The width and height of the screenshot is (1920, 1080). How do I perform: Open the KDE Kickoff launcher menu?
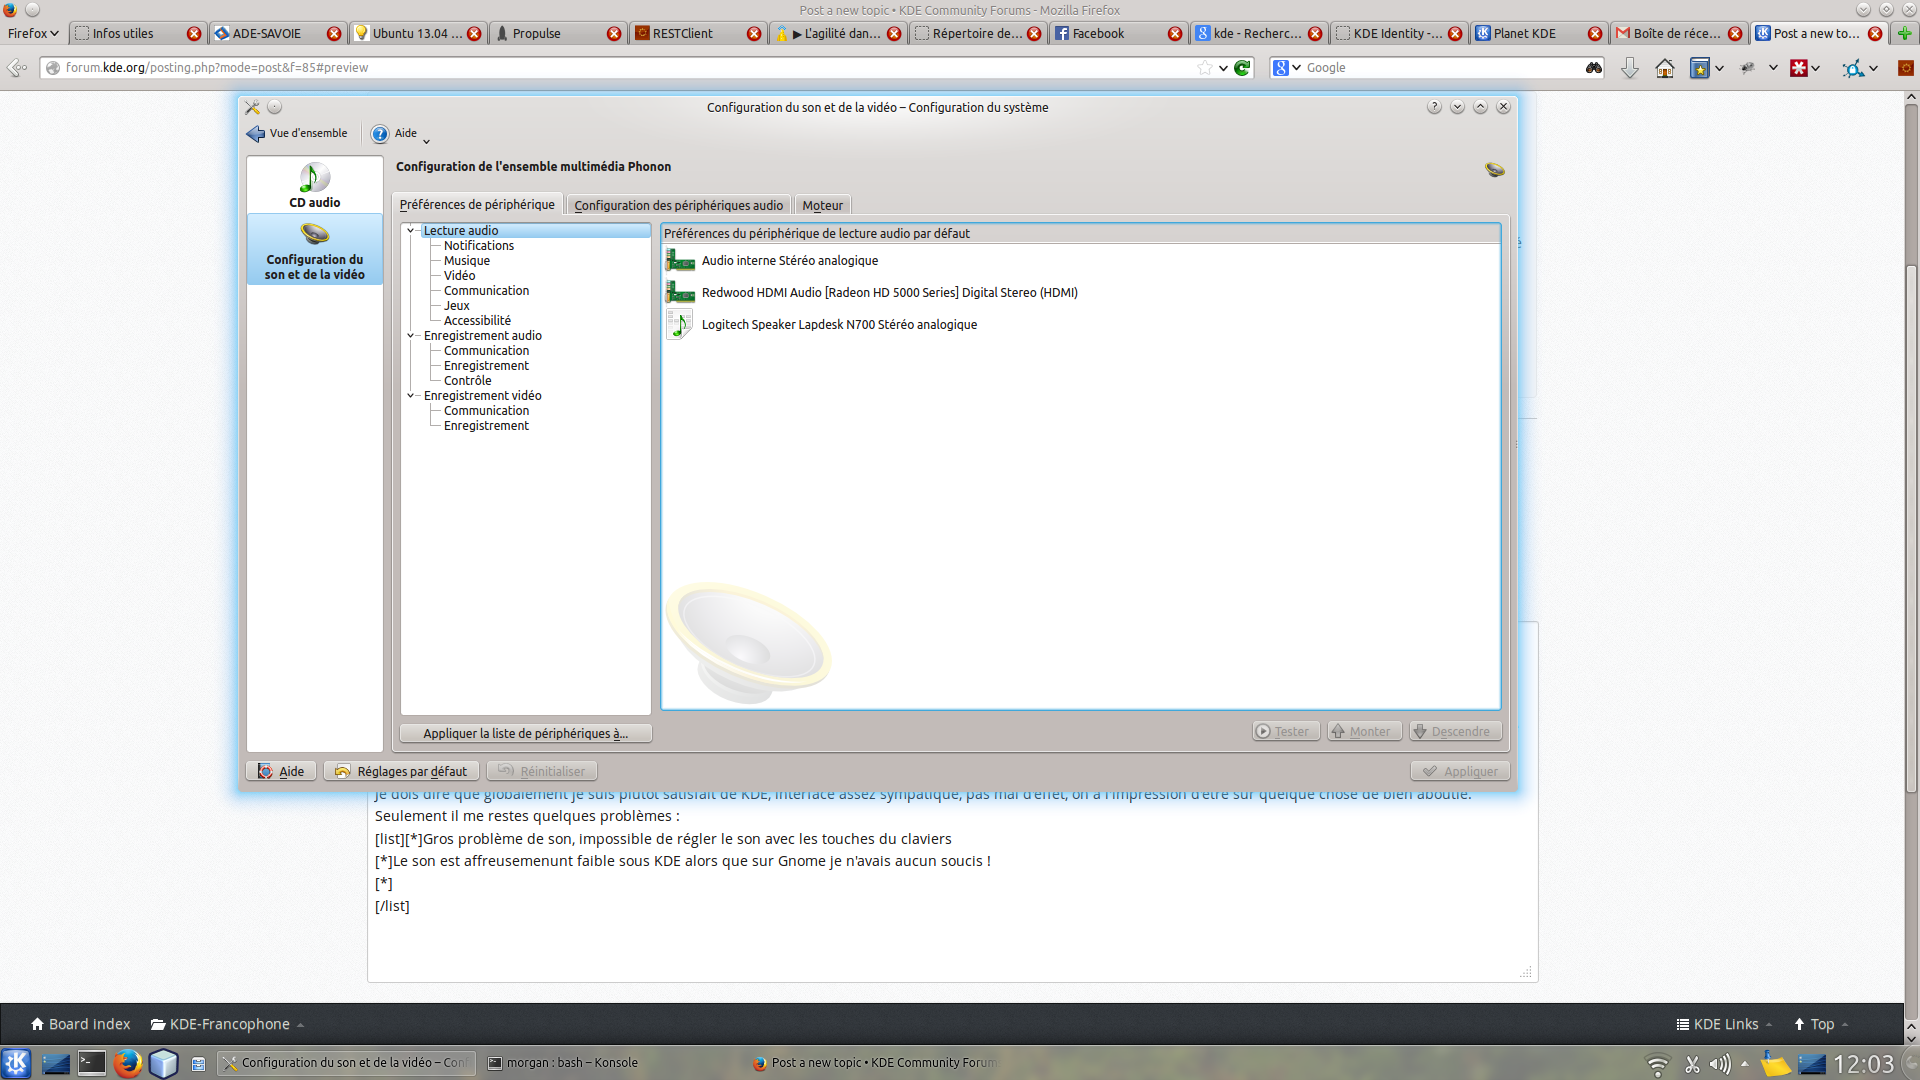(x=16, y=1062)
